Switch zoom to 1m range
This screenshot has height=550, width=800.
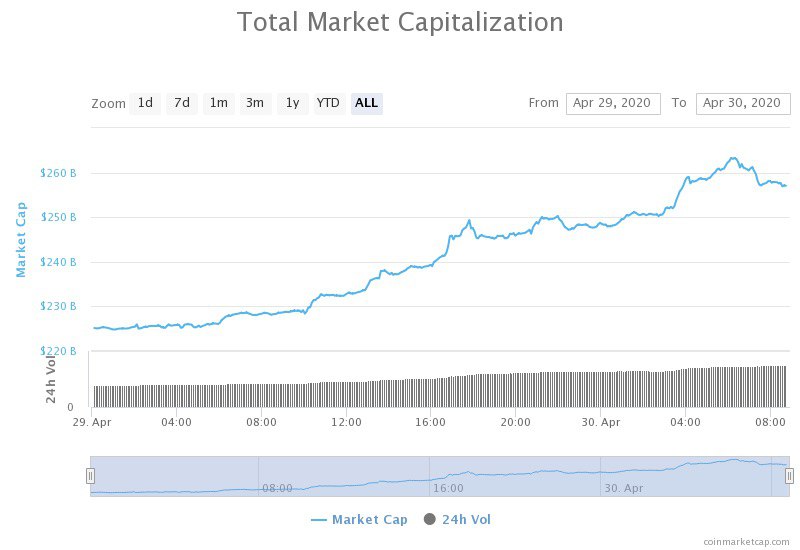click(218, 103)
